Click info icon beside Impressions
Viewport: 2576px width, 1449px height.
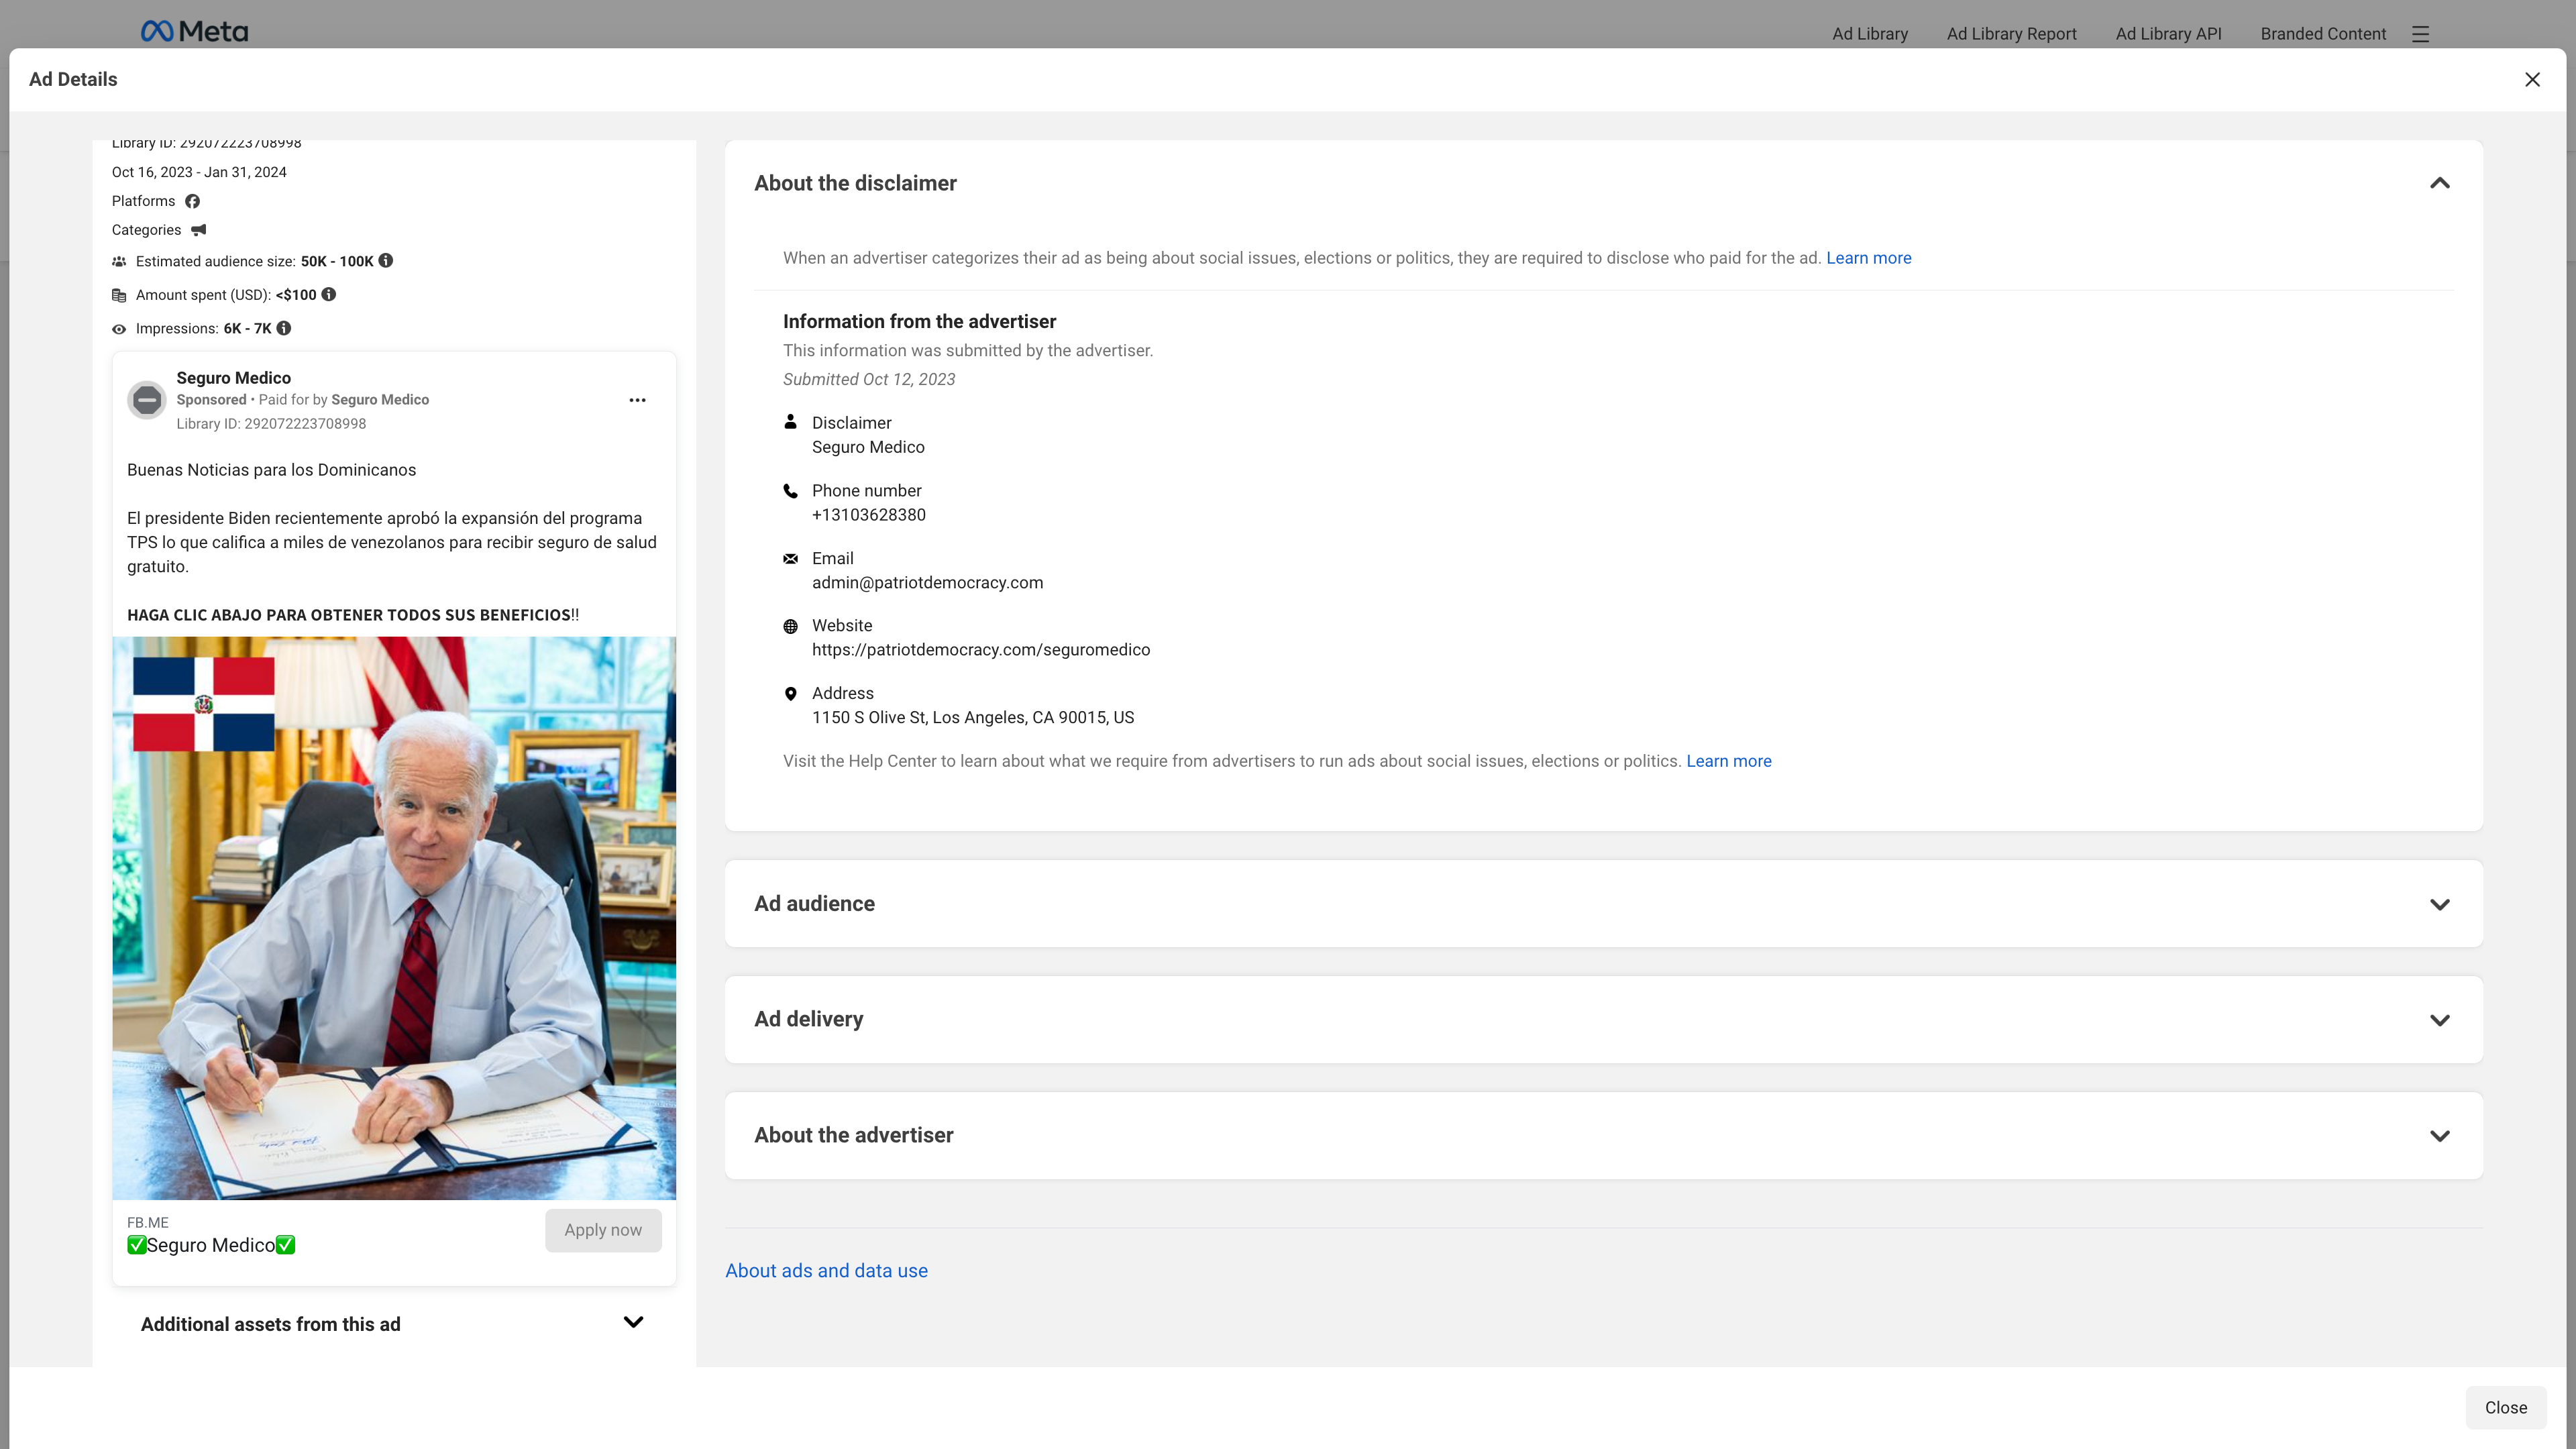284,328
